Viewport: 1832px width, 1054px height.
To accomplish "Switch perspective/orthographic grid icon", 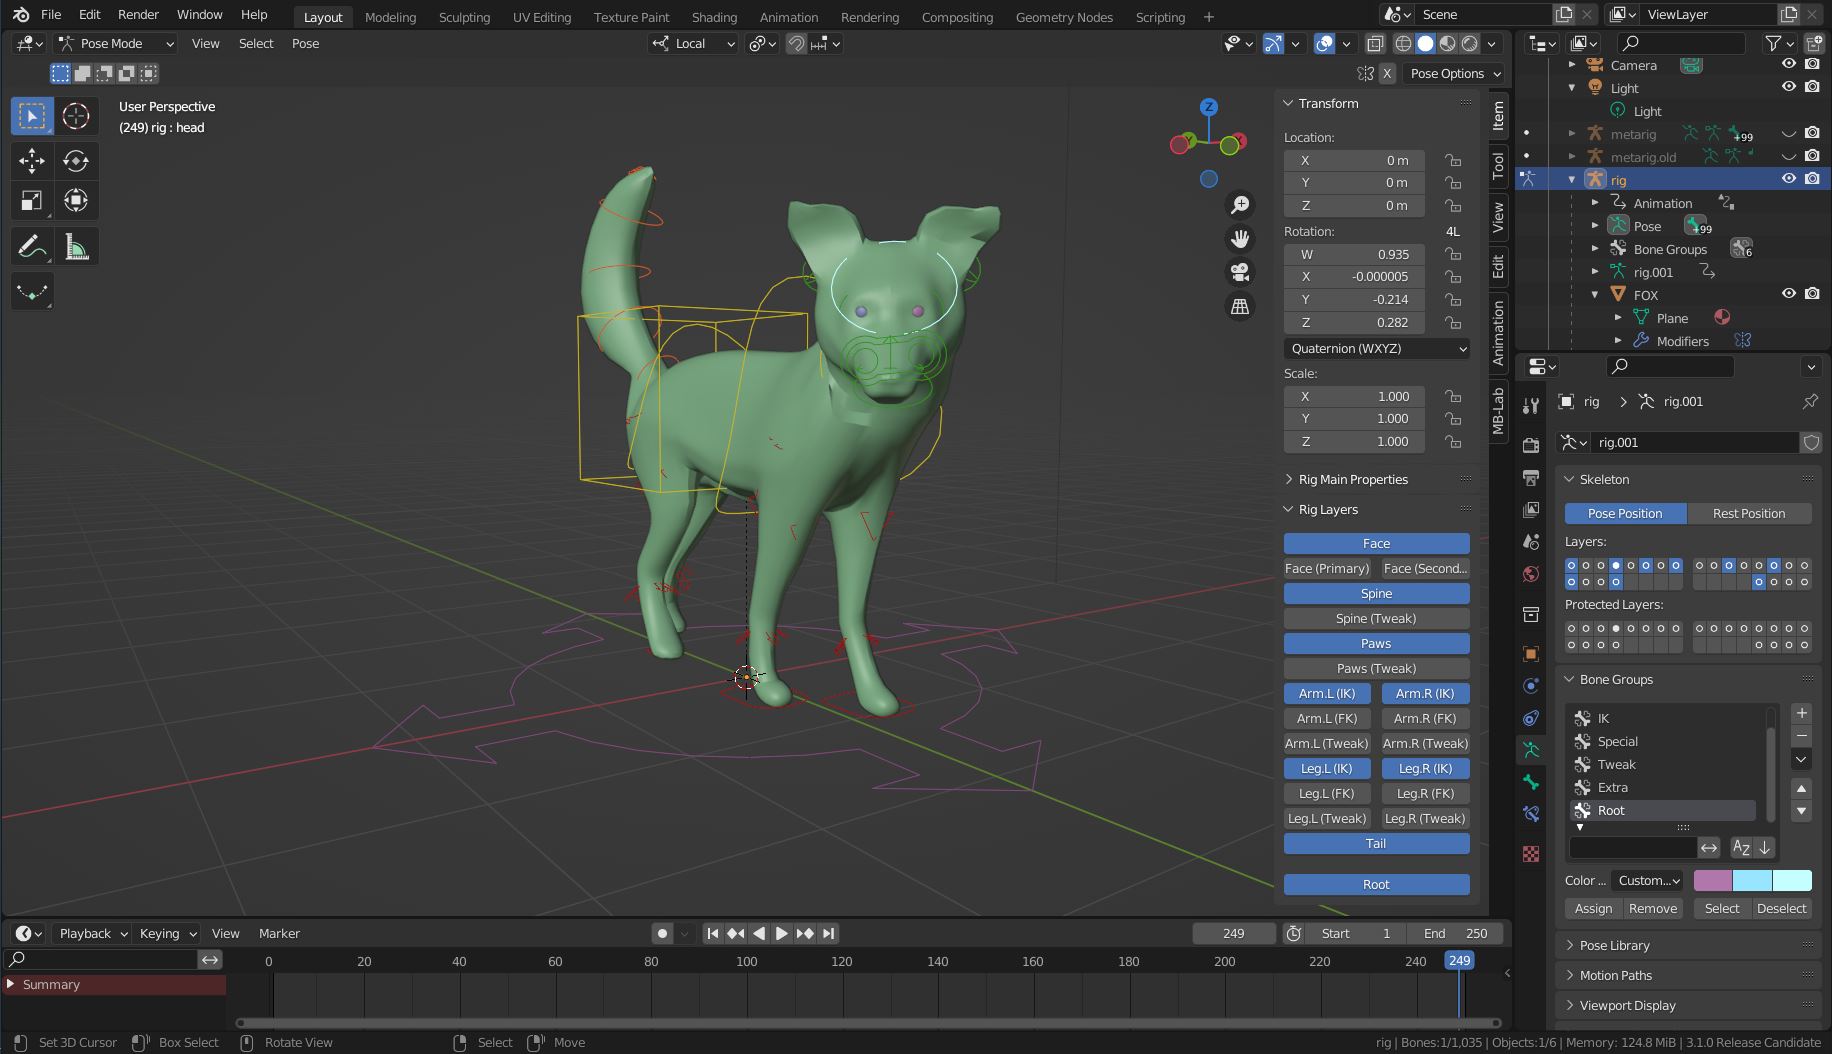I will [1240, 307].
